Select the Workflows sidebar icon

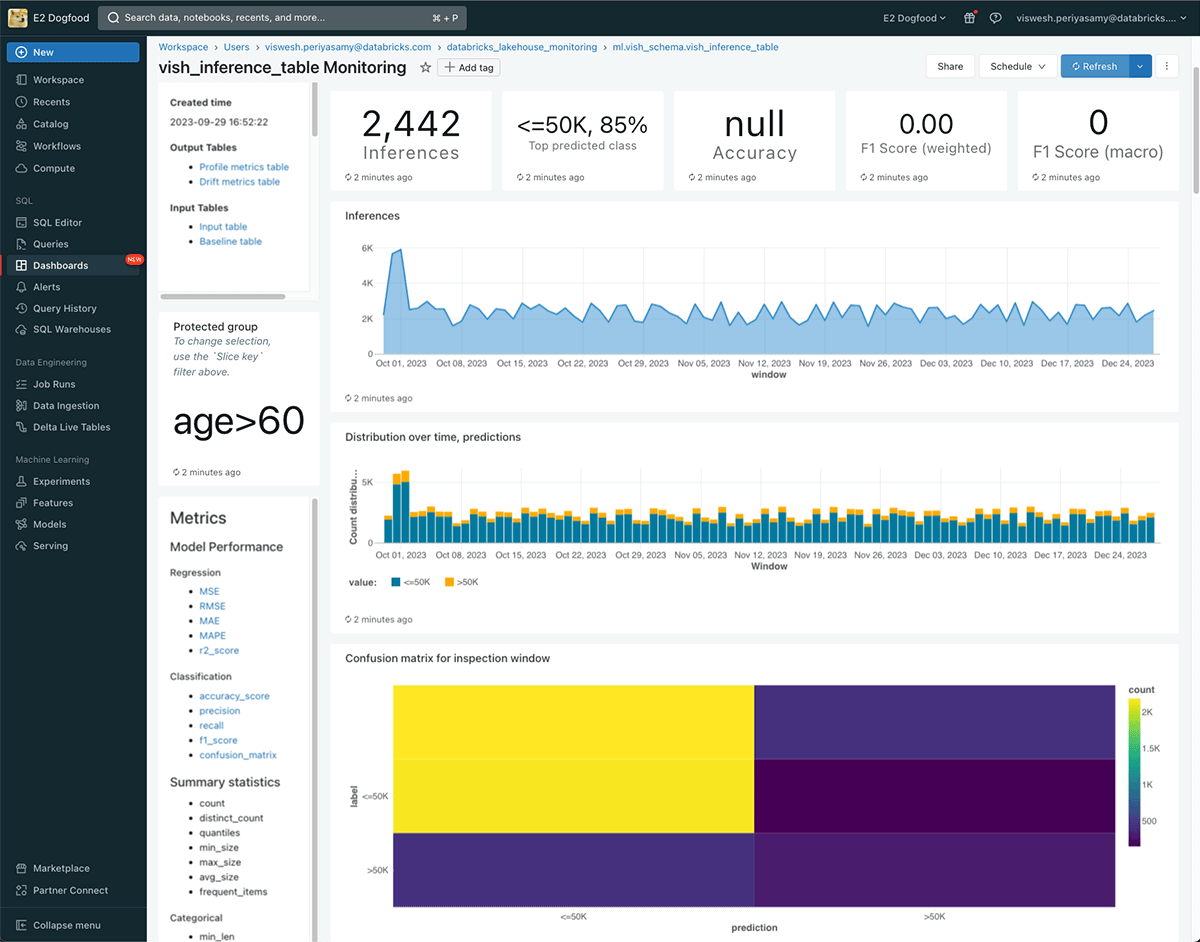coord(49,145)
